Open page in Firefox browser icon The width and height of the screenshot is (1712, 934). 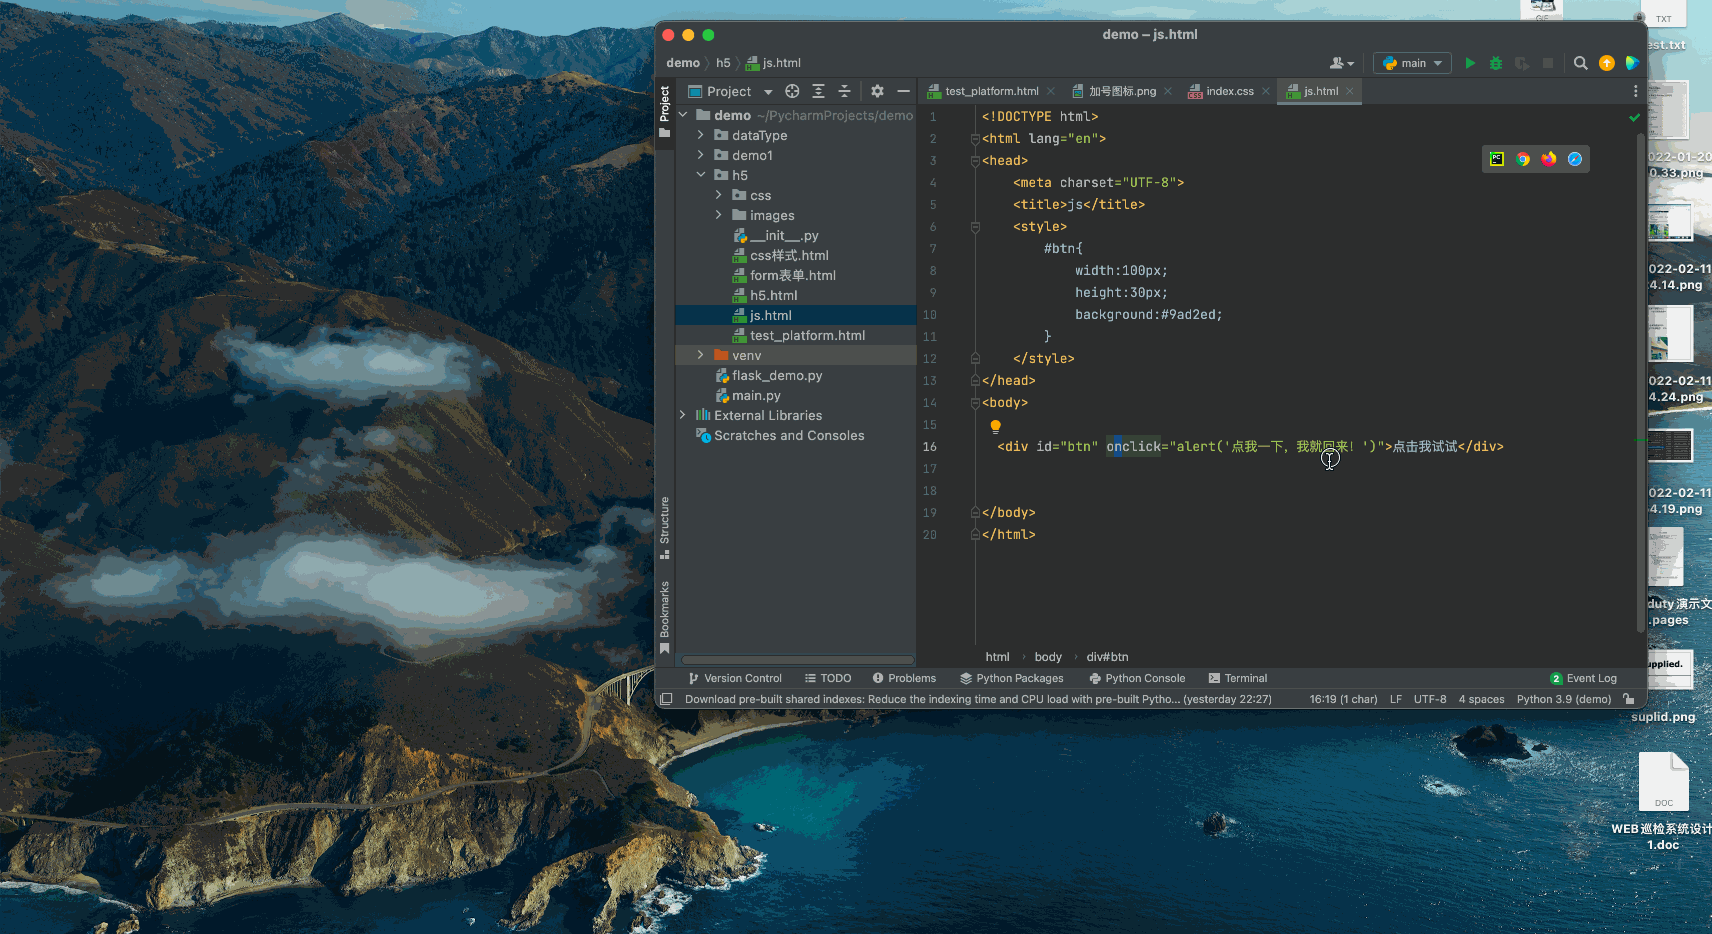click(1549, 159)
